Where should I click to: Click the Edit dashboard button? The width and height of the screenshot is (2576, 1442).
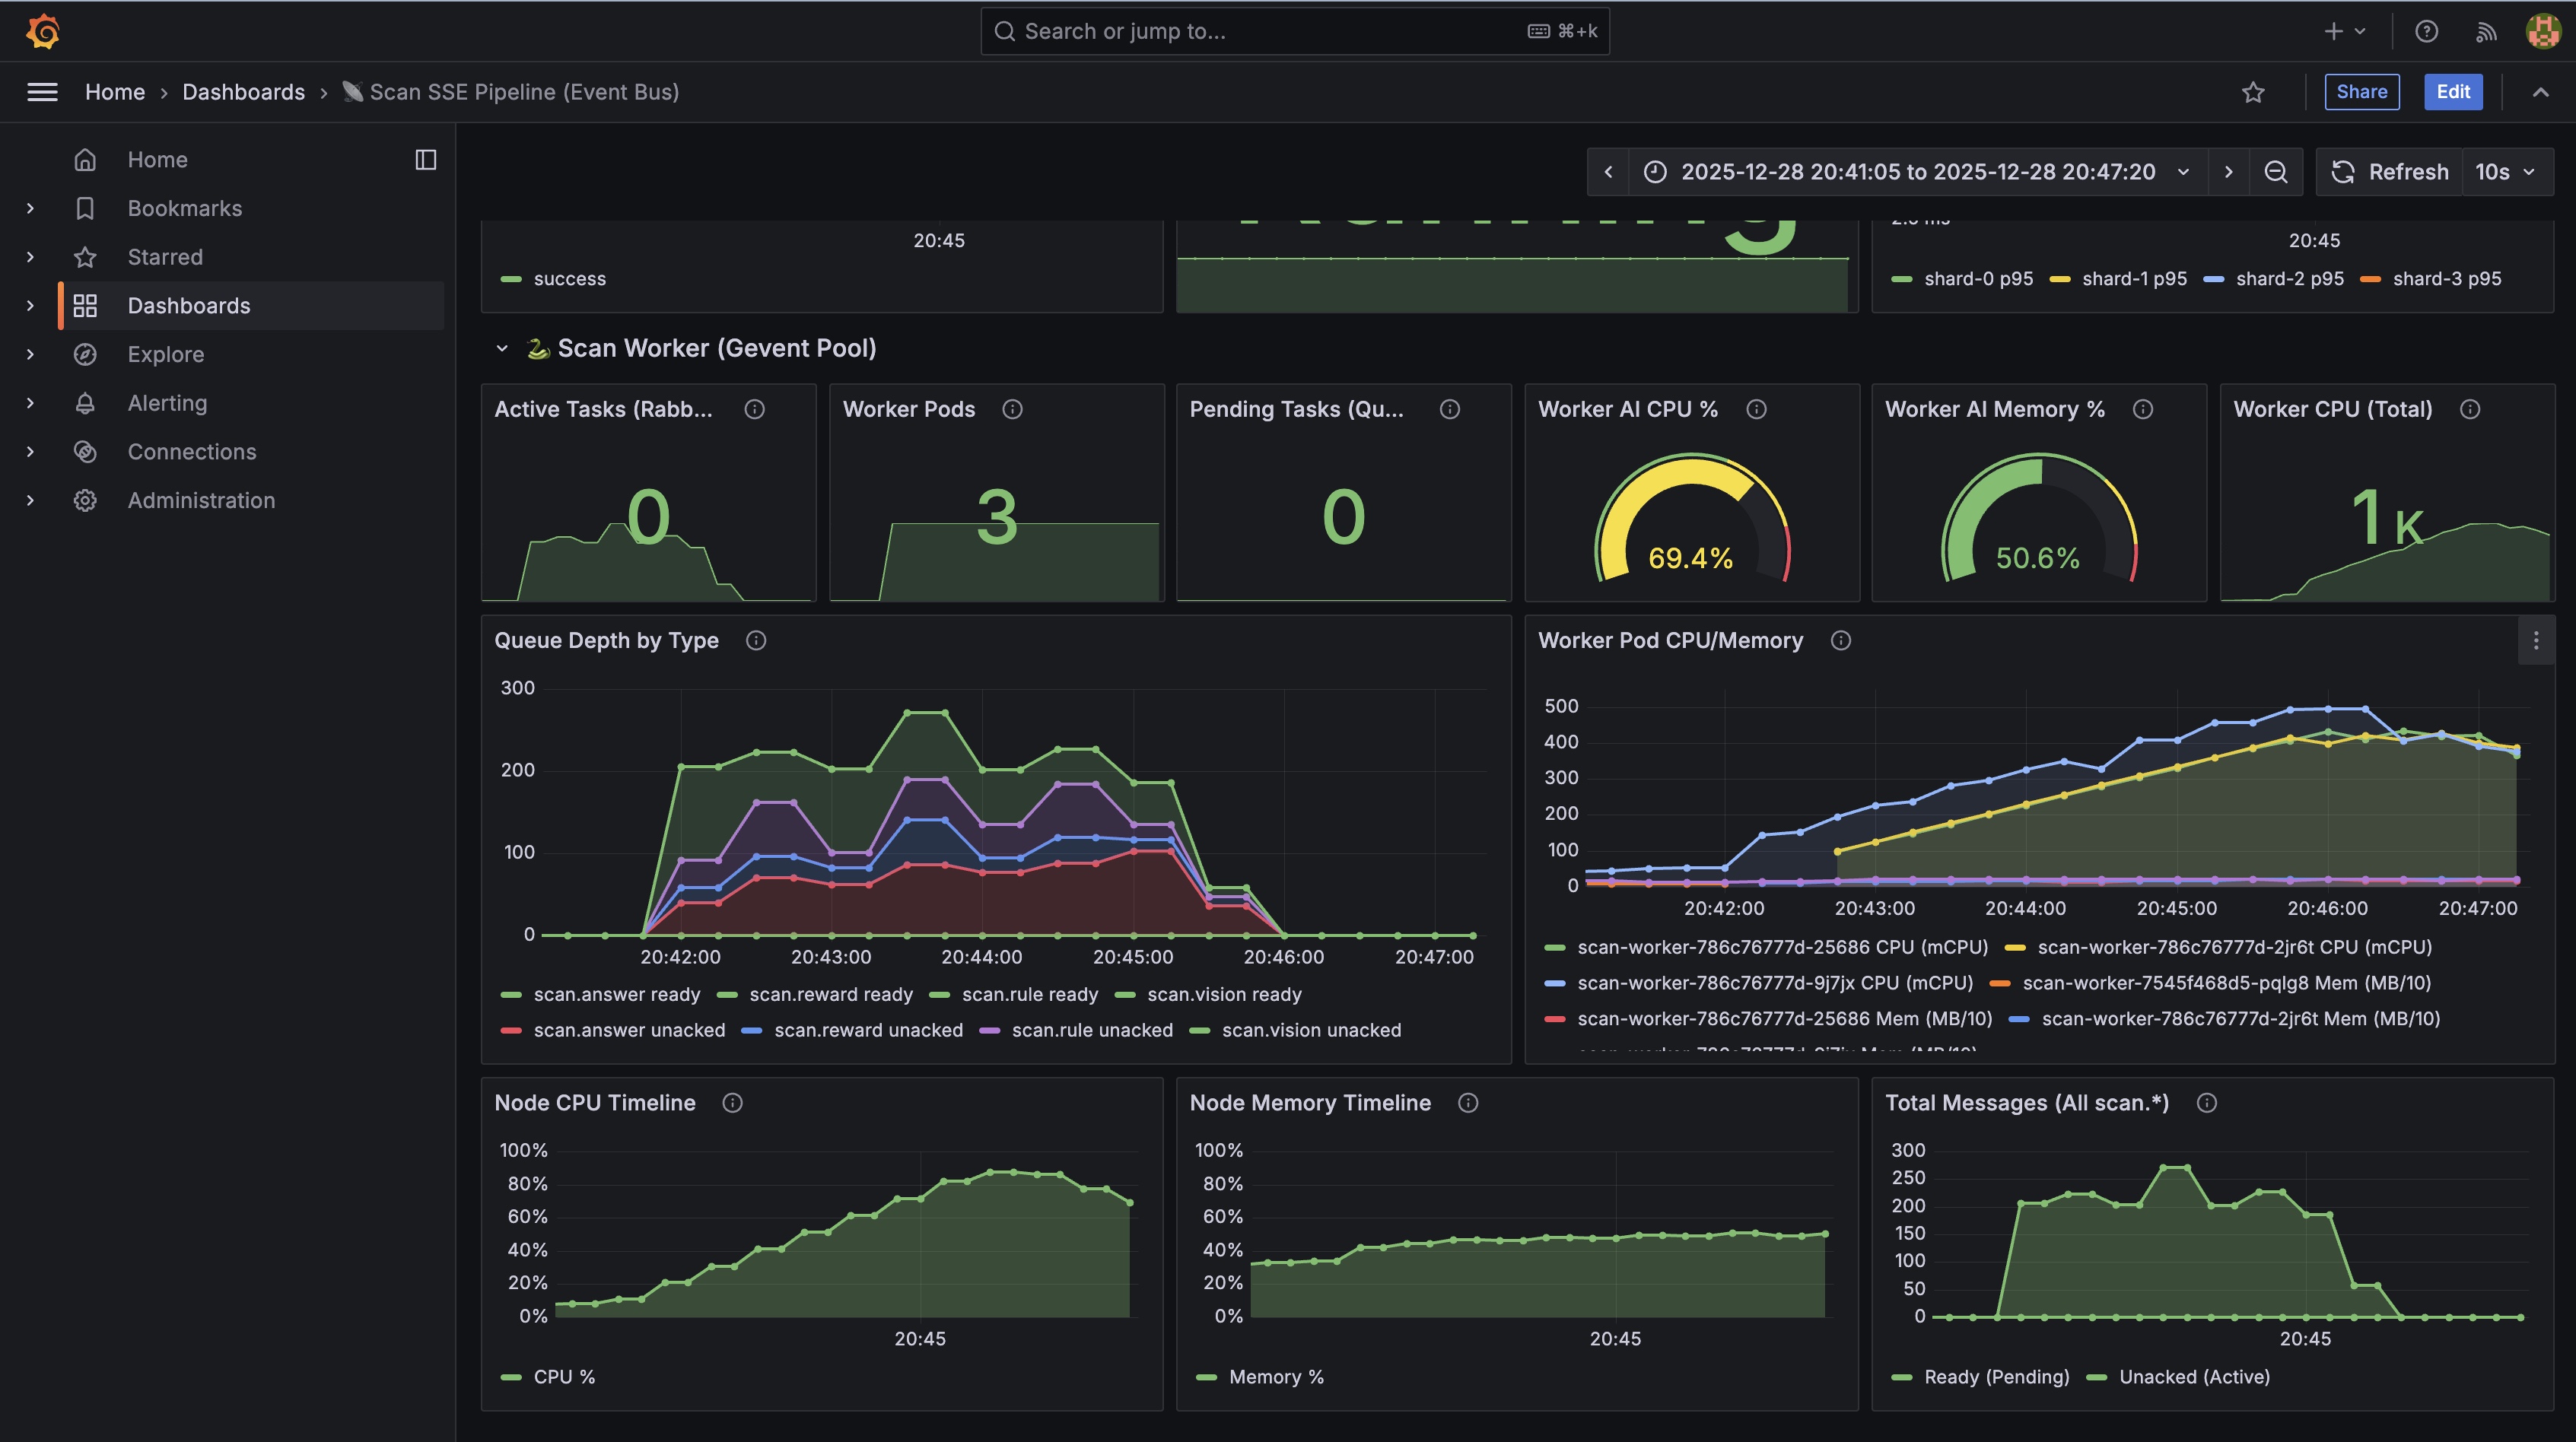[x=2452, y=92]
